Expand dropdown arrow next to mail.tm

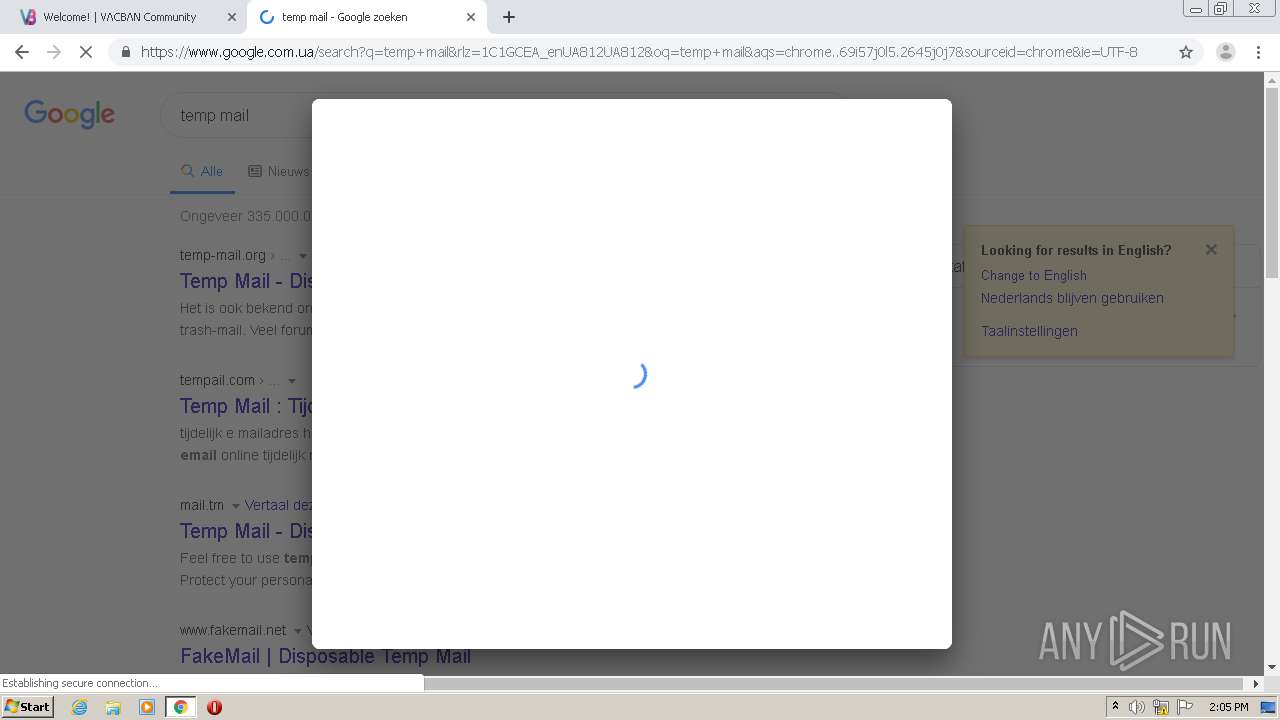coord(236,506)
